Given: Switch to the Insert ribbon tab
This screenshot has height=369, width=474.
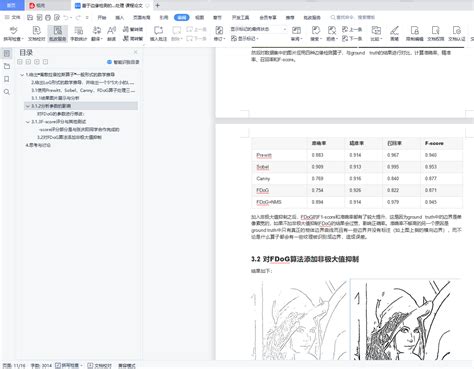Looking at the screenshot, I should pos(119,17).
